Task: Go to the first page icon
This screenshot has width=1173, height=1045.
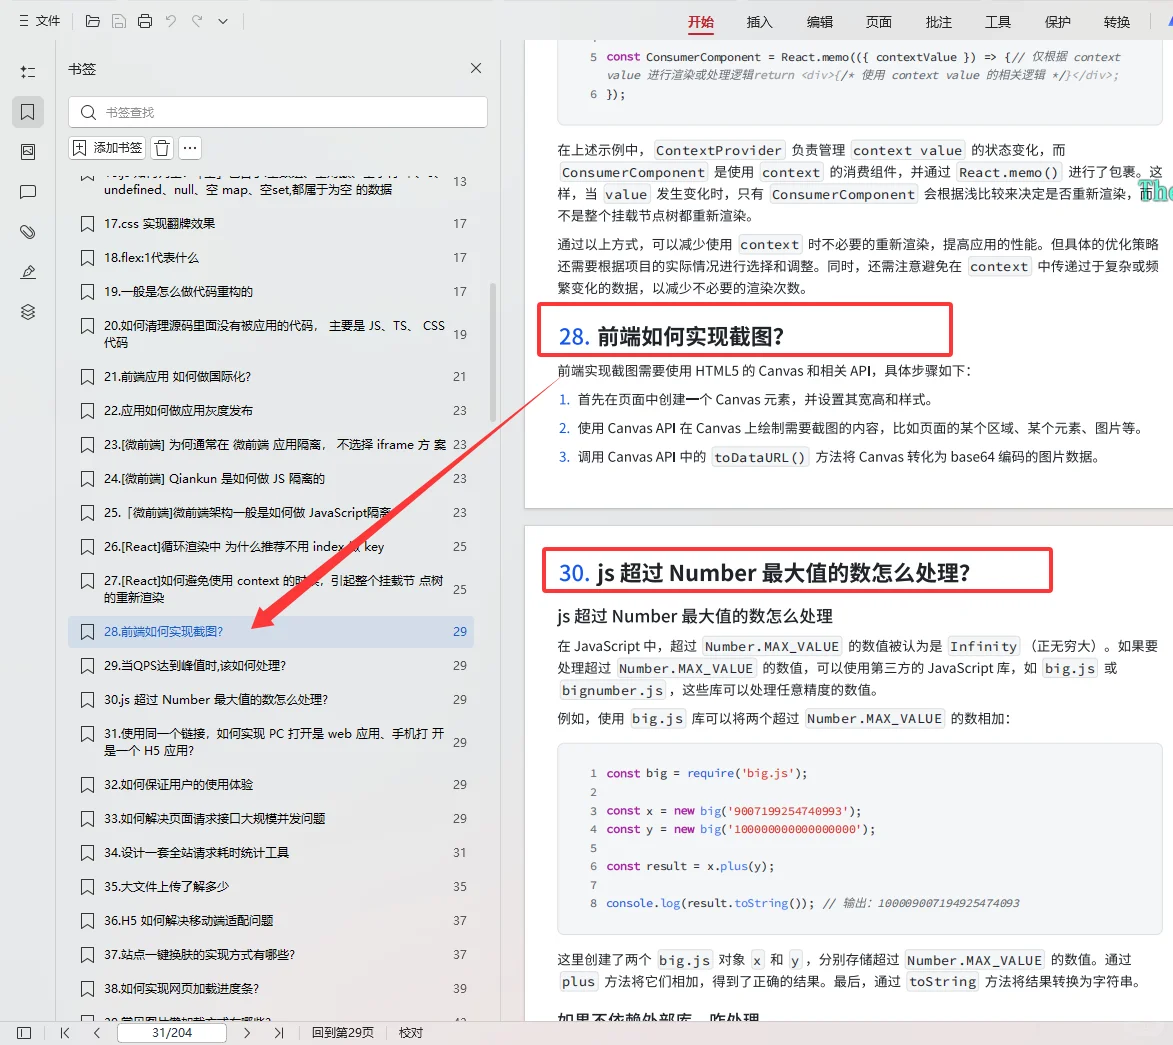Action: point(65,1033)
